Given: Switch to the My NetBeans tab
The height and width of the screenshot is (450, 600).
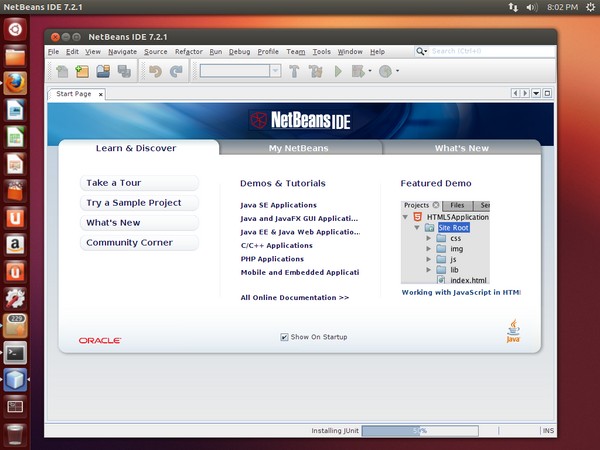Looking at the screenshot, I should click(299, 148).
